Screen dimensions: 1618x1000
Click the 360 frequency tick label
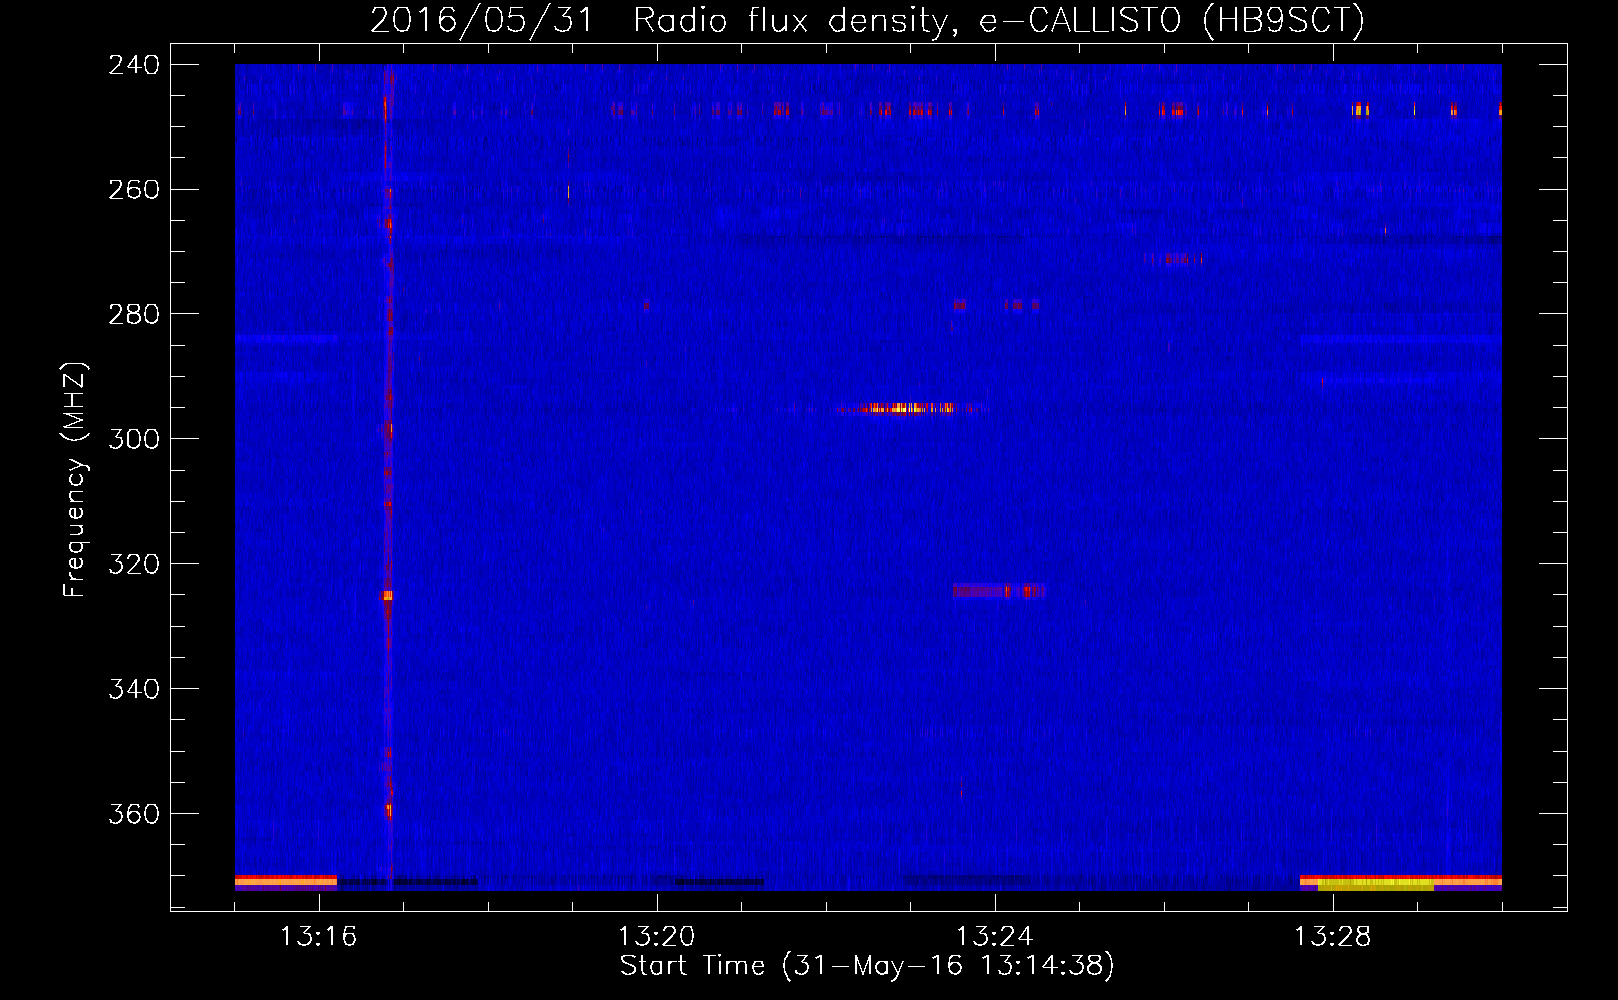tap(134, 814)
